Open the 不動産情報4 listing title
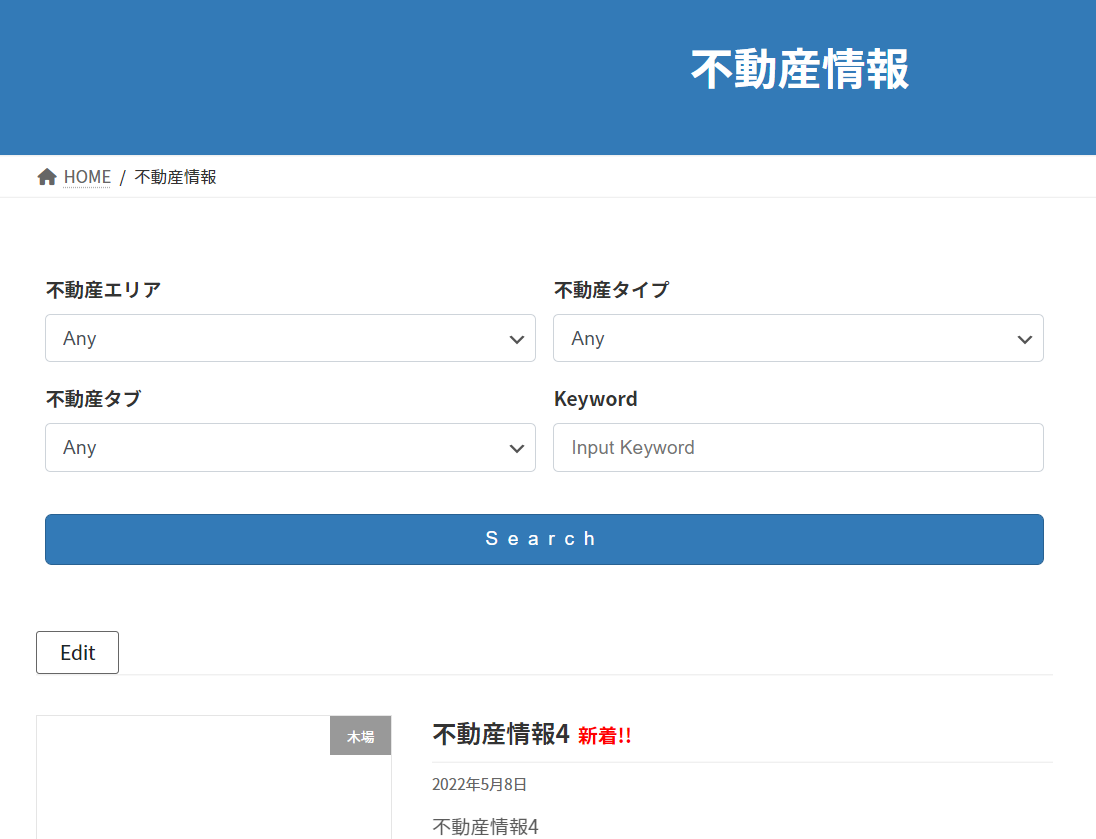Viewport: 1096px width, 839px height. coord(500,734)
